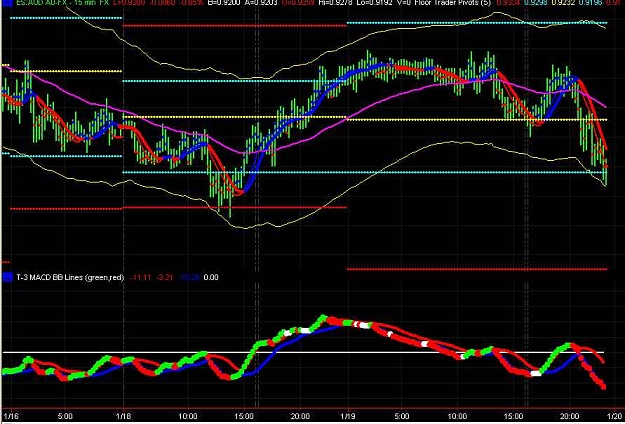Screen dimensions: 625x424
Task: Click the blue square beside T-3 MACD BB Lines
Action: coord(6,277)
